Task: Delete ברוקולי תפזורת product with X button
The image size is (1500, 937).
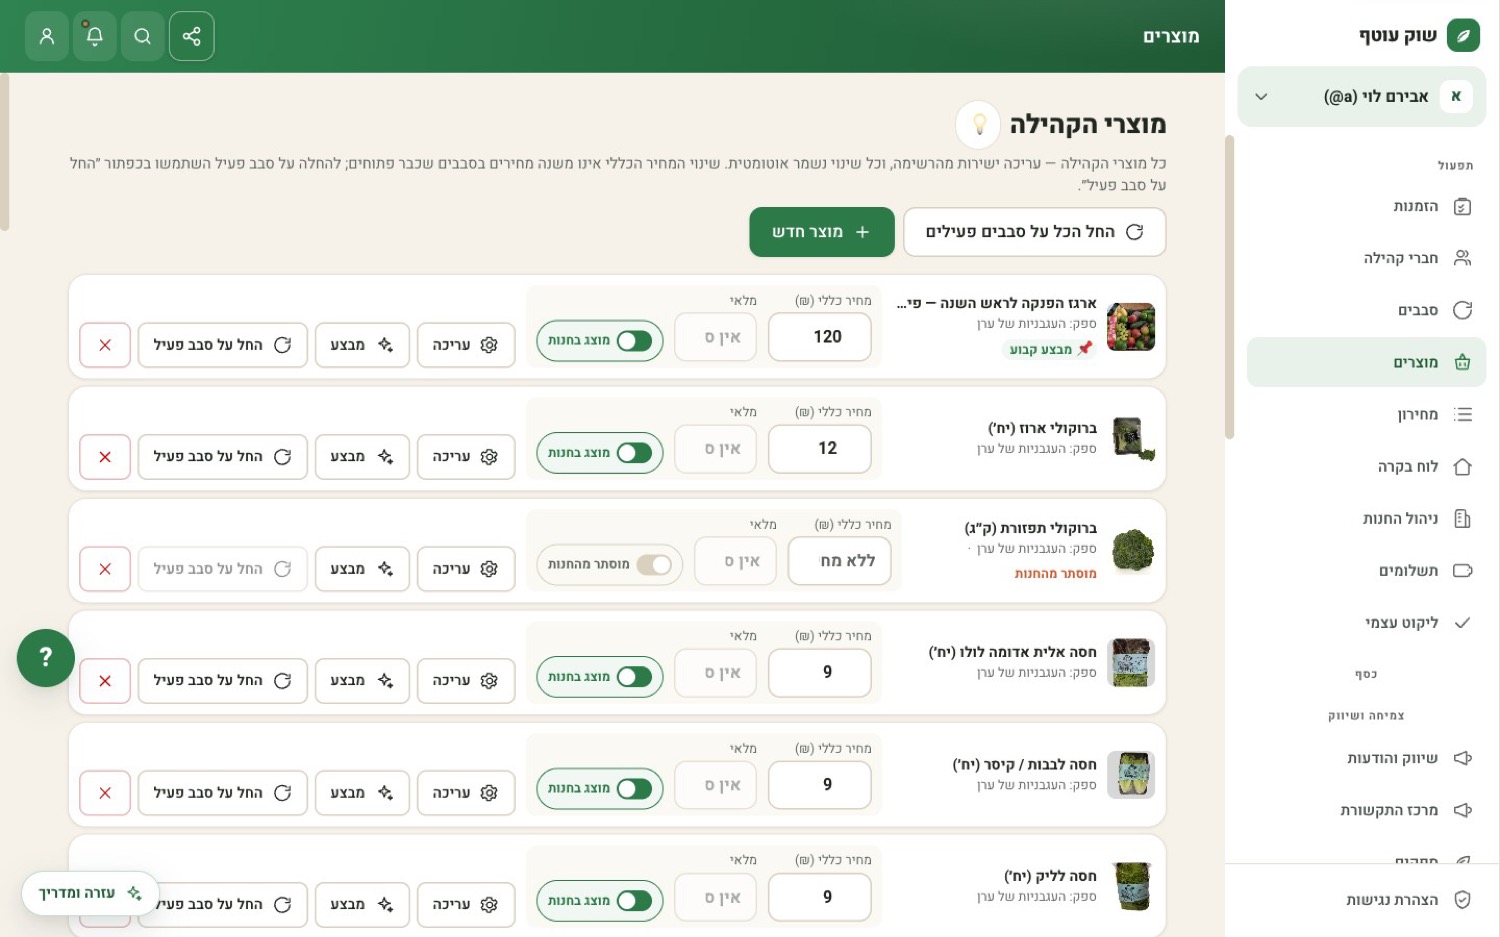Action: [105, 569]
